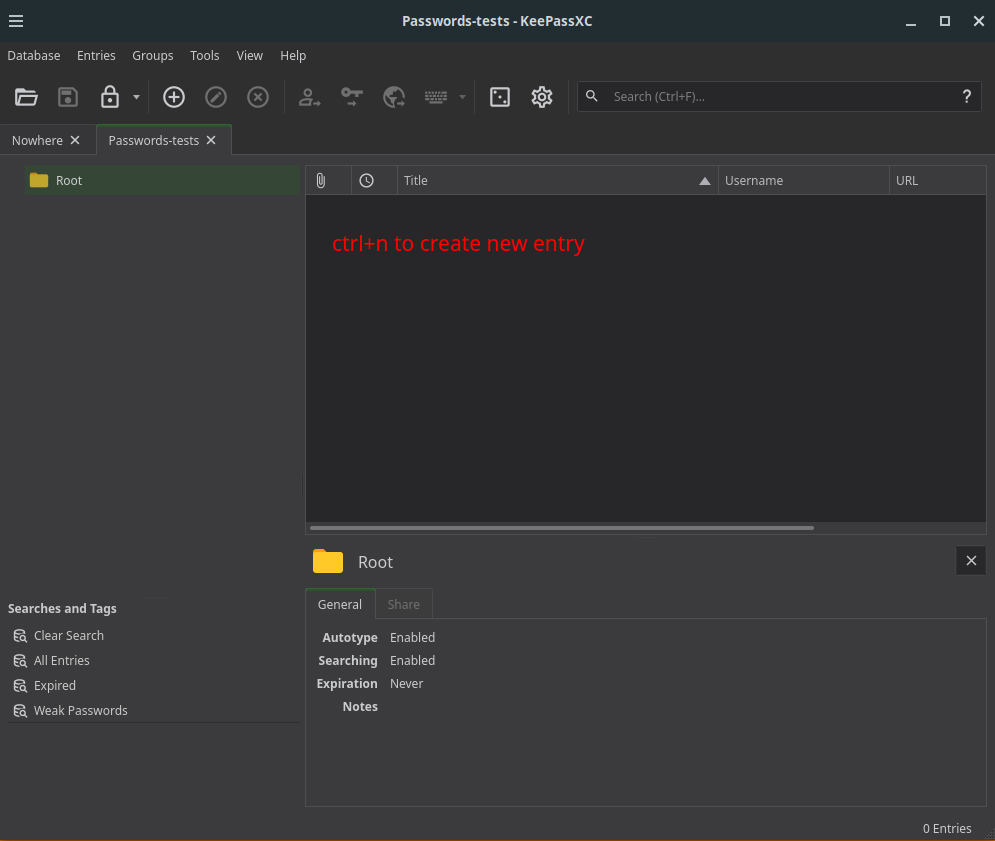Click the attachment paperclip column header
Screen dimensions: 995x841
click(321, 181)
